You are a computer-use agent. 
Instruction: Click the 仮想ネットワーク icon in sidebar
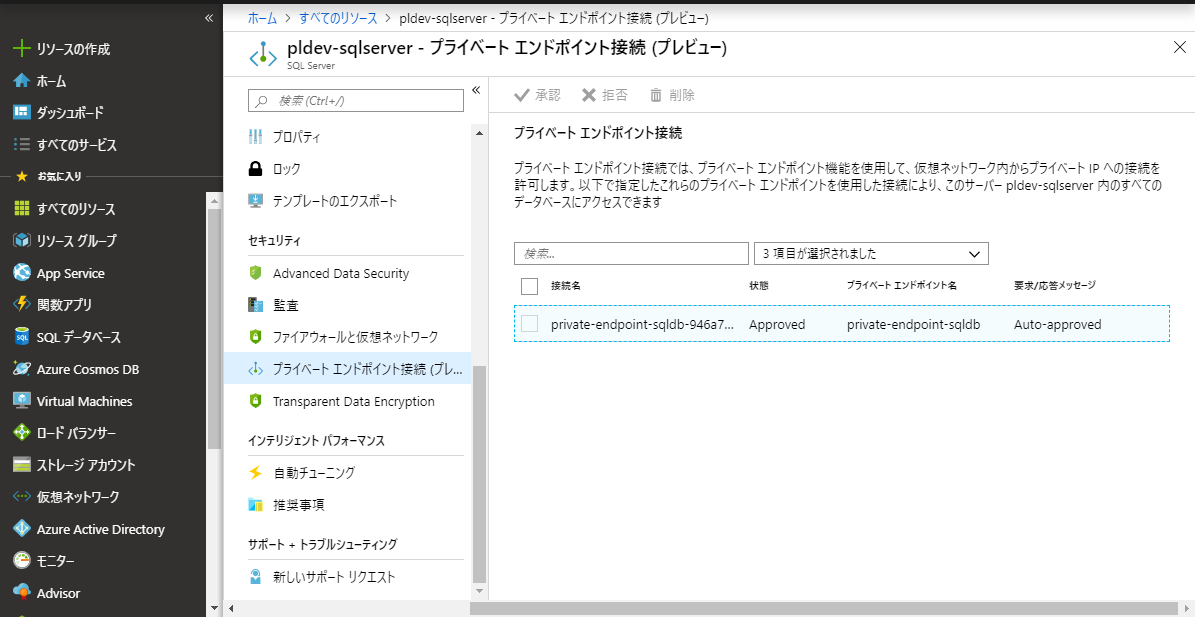pos(21,497)
